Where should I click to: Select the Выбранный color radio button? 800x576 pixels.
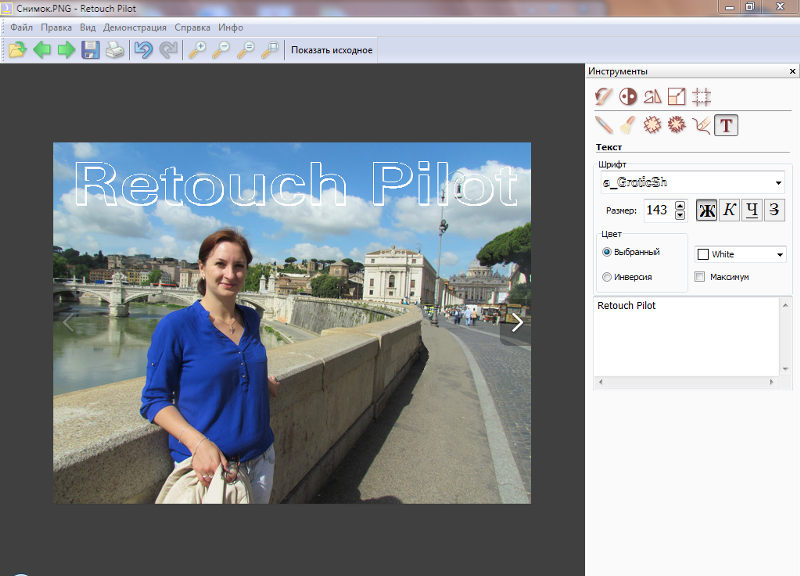click(607, 252)
